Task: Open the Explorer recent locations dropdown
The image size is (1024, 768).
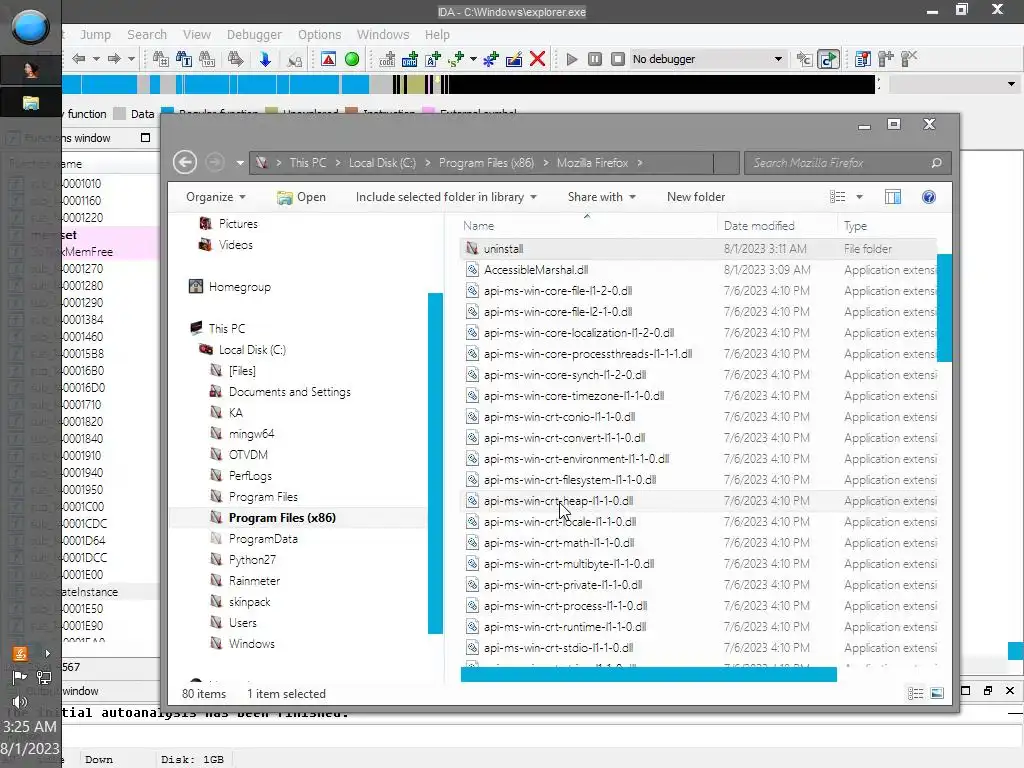Action: [x=240, y=163]
